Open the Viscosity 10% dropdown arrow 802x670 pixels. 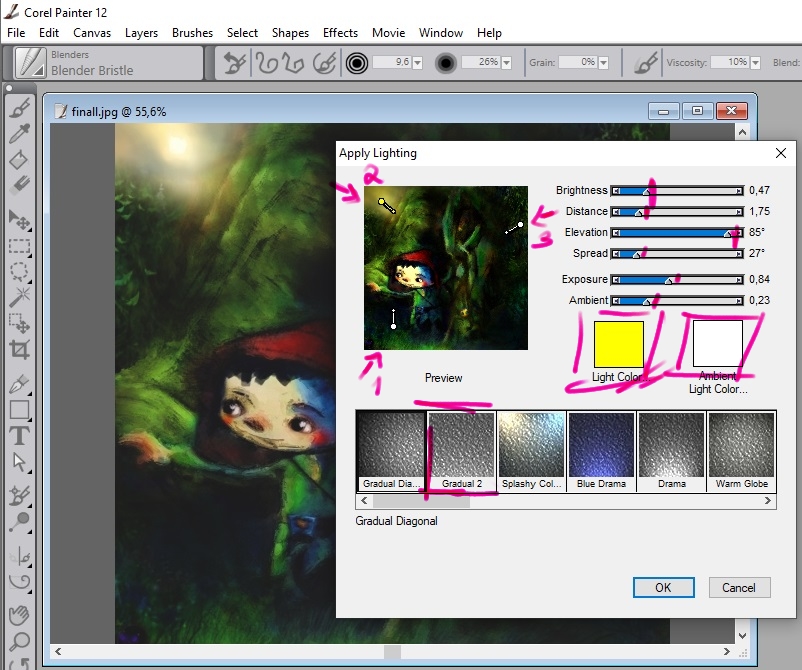point(755,63)
